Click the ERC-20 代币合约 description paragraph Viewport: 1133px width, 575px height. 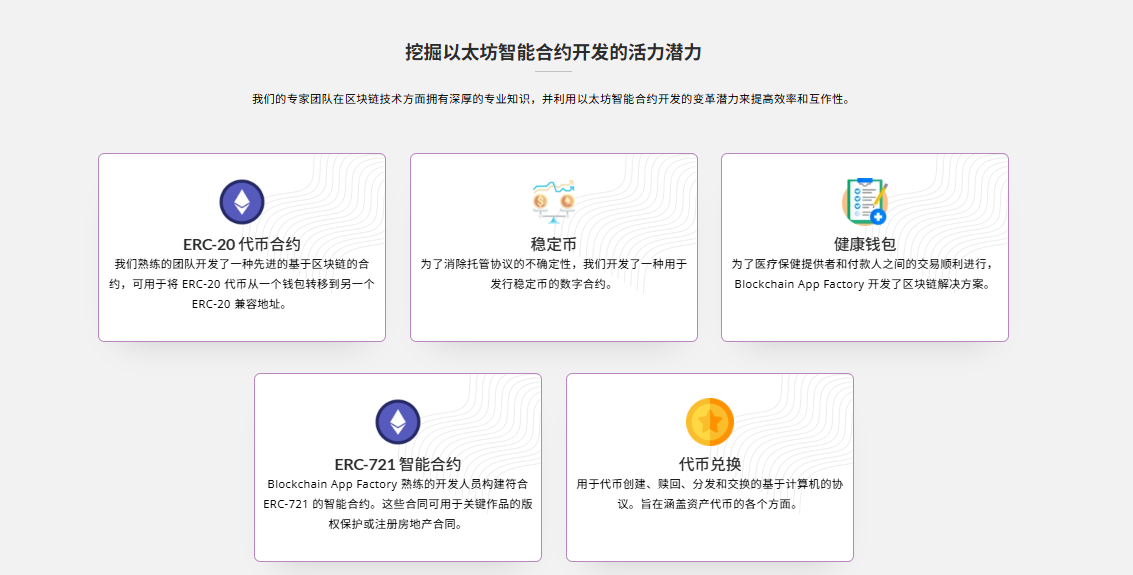click(241, 284)
